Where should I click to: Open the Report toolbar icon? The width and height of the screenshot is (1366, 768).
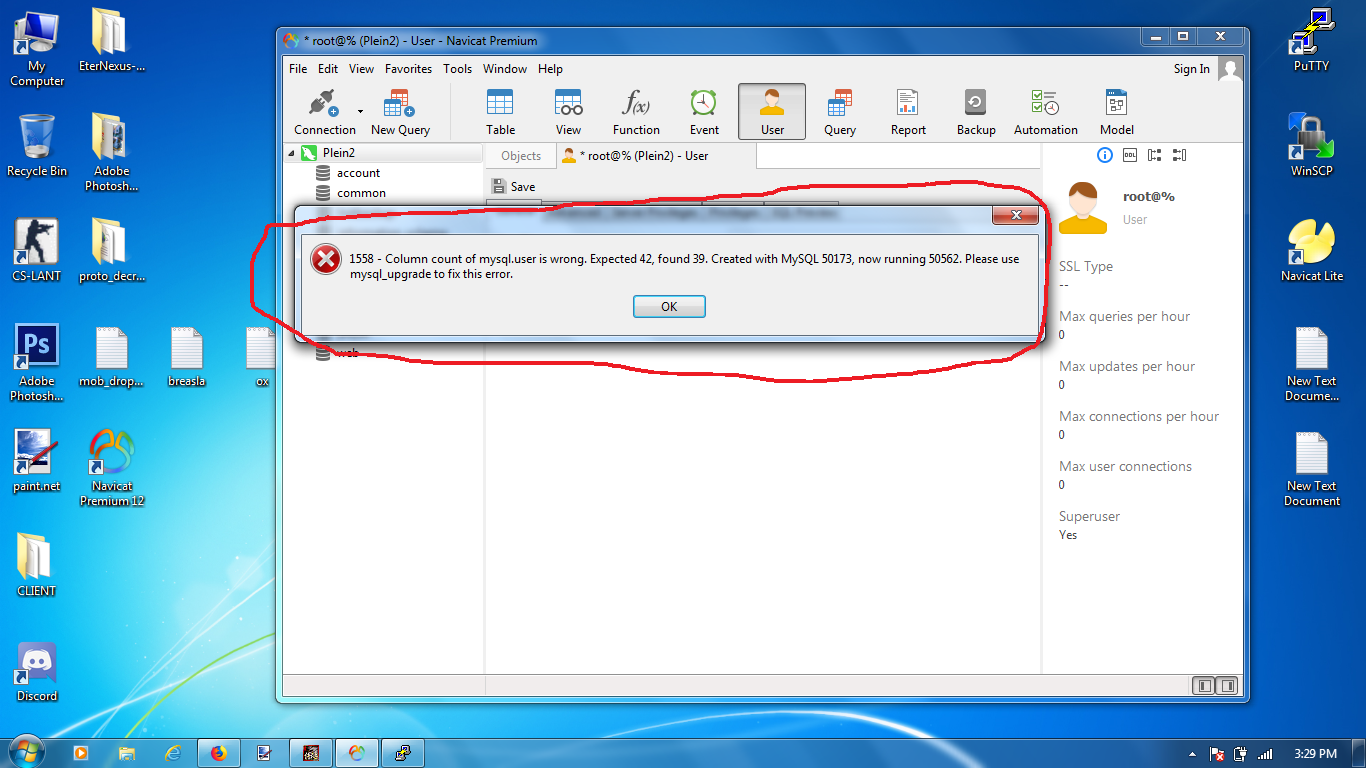908,112
